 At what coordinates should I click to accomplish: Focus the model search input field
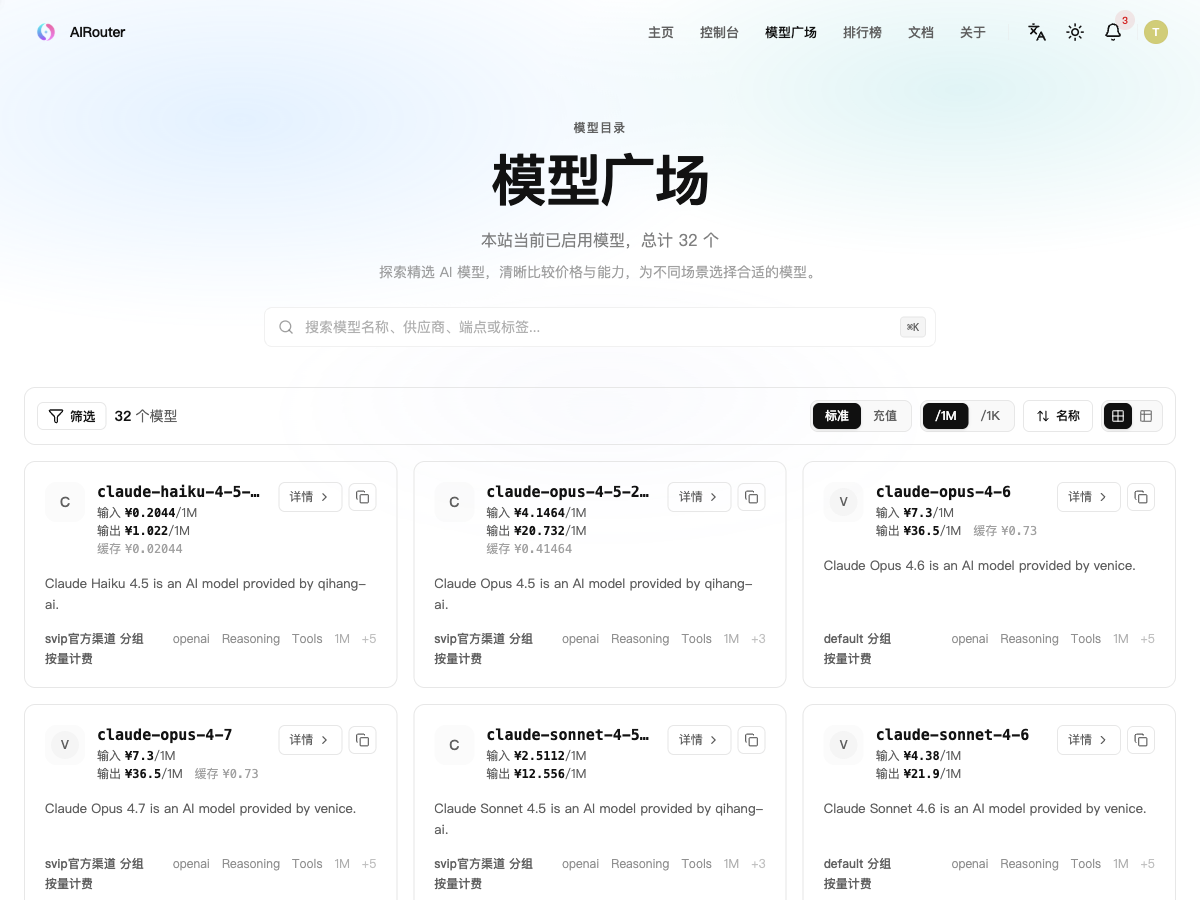[600, 327]
